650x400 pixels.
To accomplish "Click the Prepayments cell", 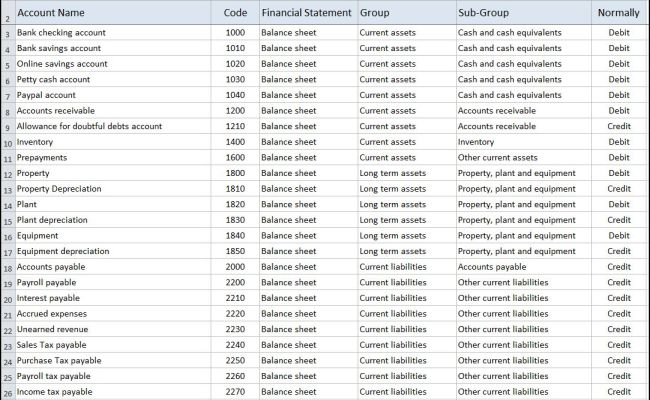I will click(x=113, y=158).
